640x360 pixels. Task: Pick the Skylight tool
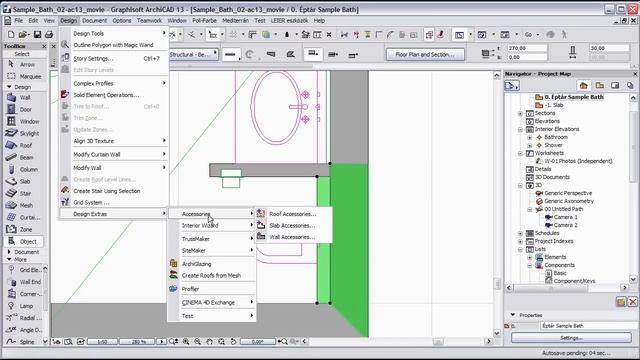click(24, 133)
